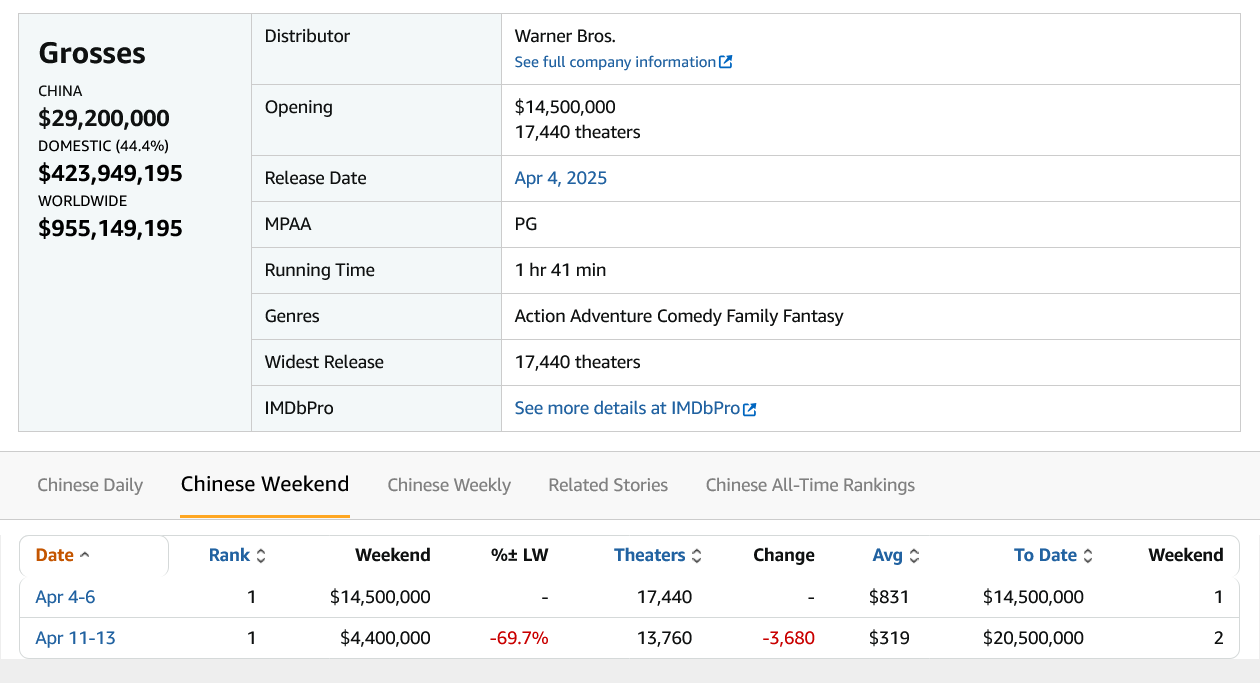Open the Apr 11-13 weekend link
Image resolution: width=1260 pixels, height=683 pixels.
click(x=75, y=638)
